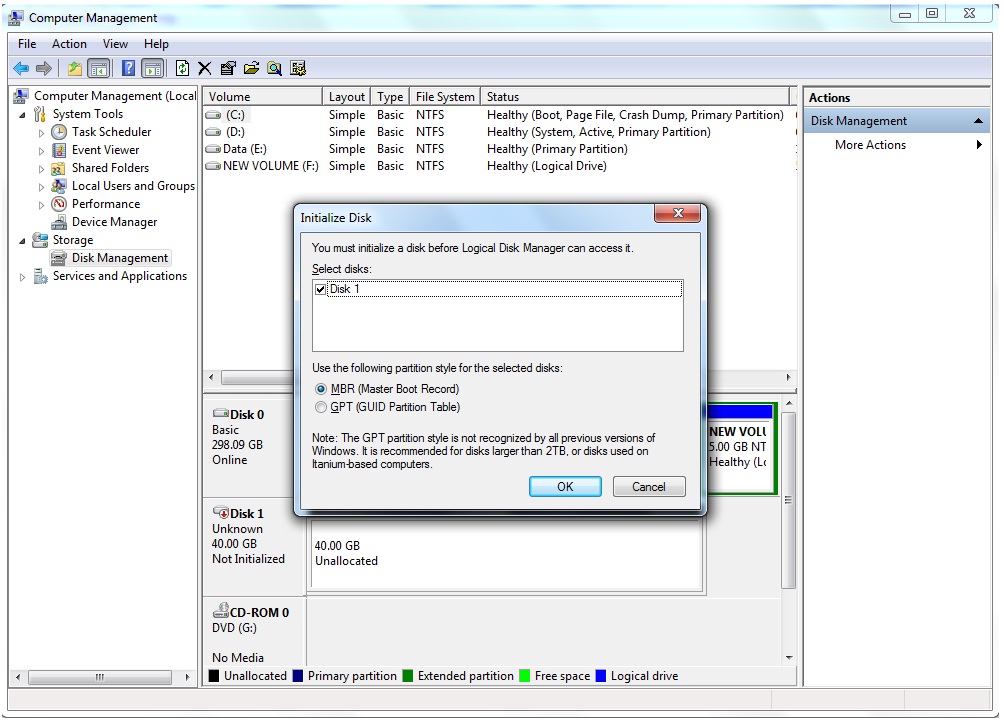Expand Services and Applications node
The height and width of the screenshot is (720, 1004).
(x=22, y=277)
